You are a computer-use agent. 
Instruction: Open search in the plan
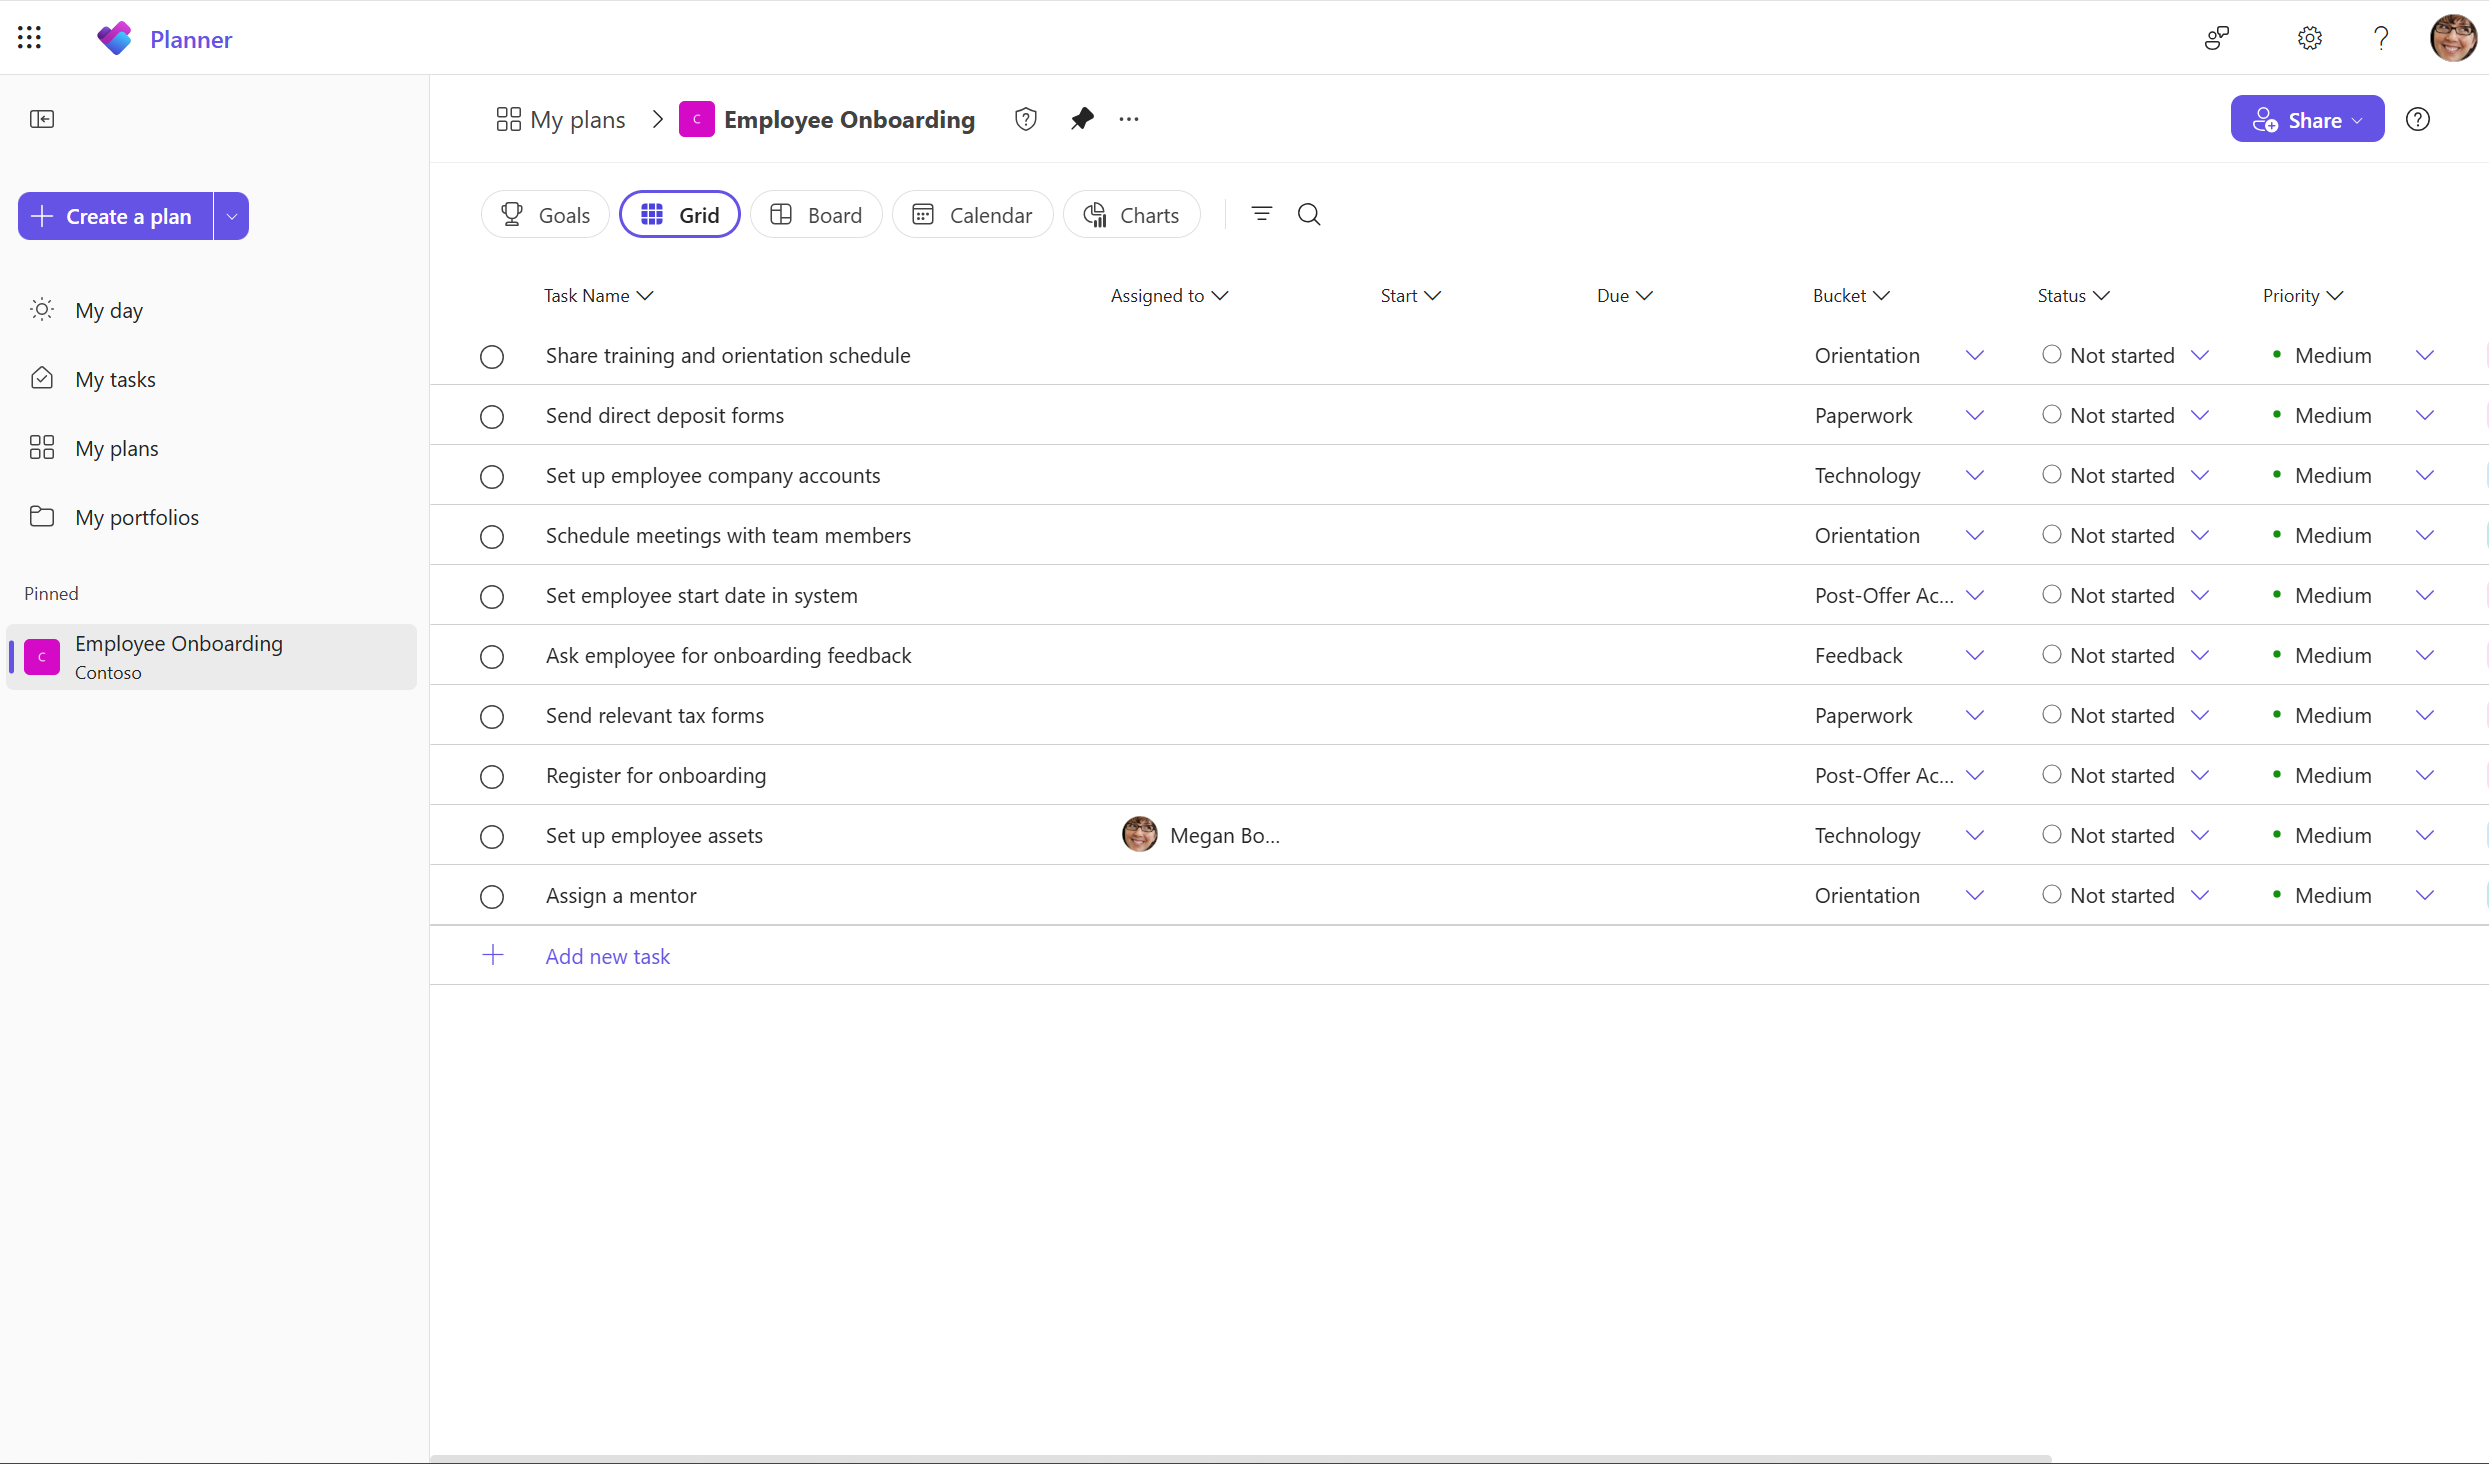(1309, 214)
